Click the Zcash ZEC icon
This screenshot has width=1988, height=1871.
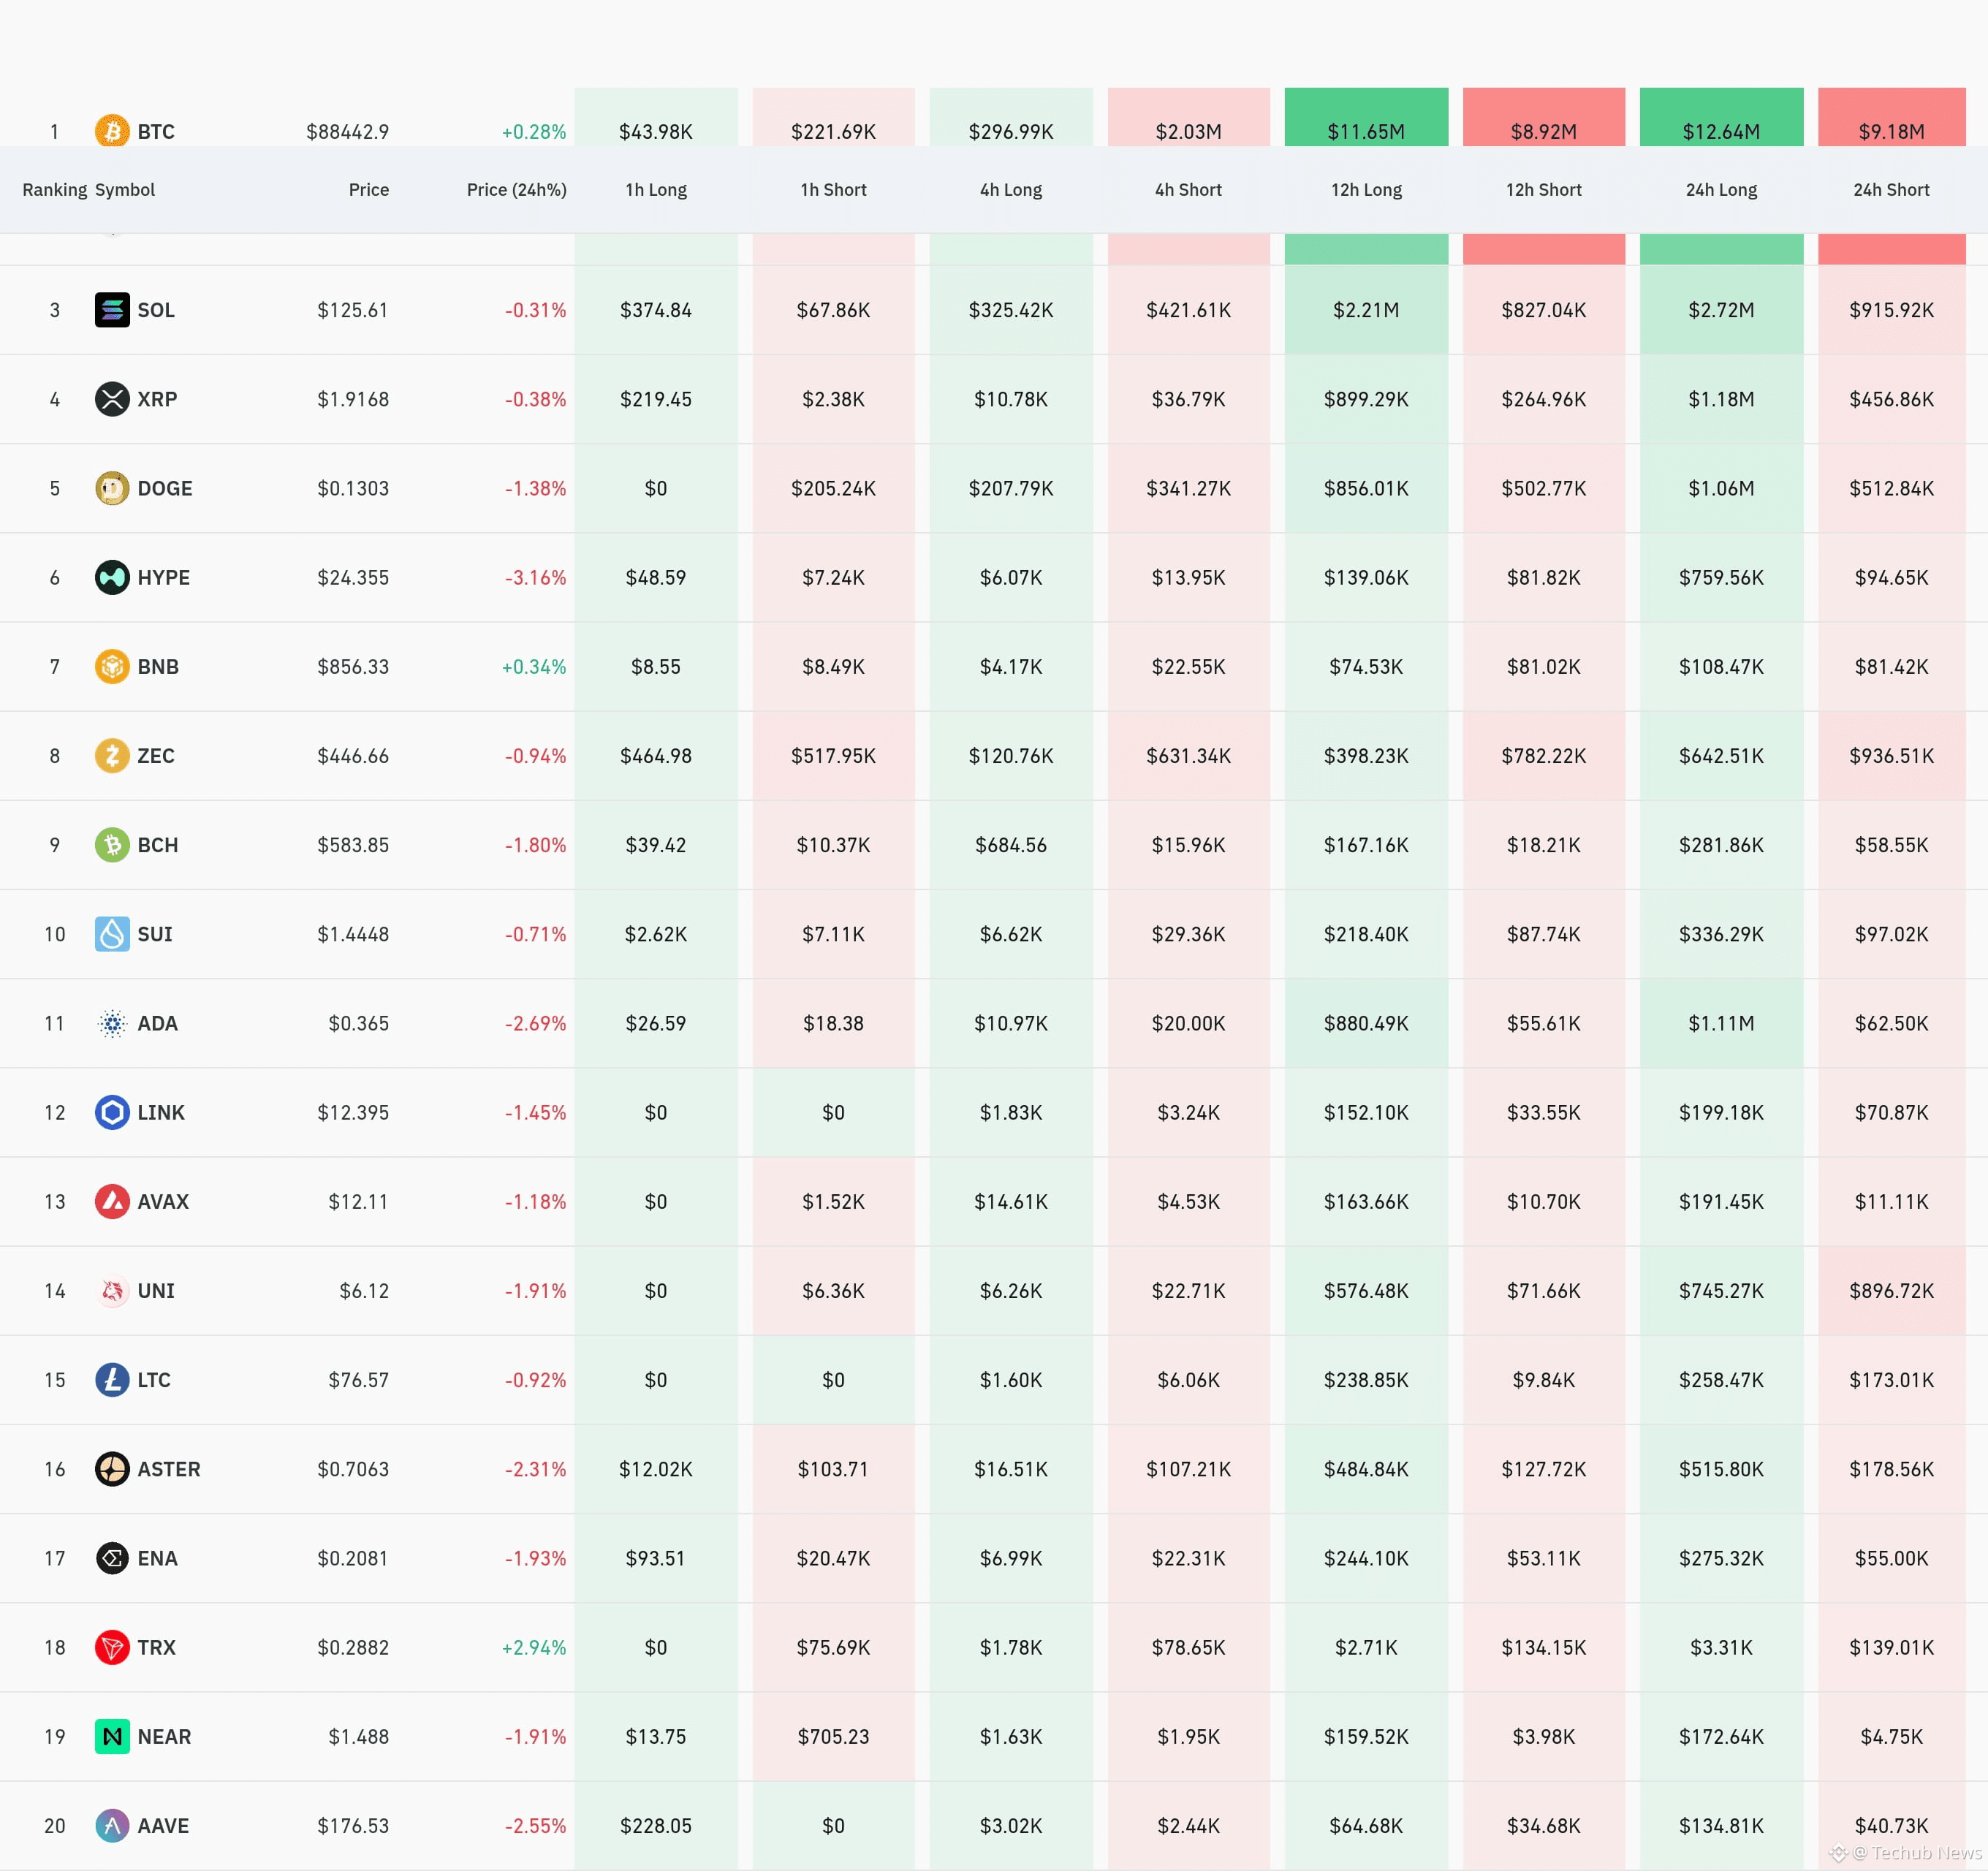tap(112, 755)
